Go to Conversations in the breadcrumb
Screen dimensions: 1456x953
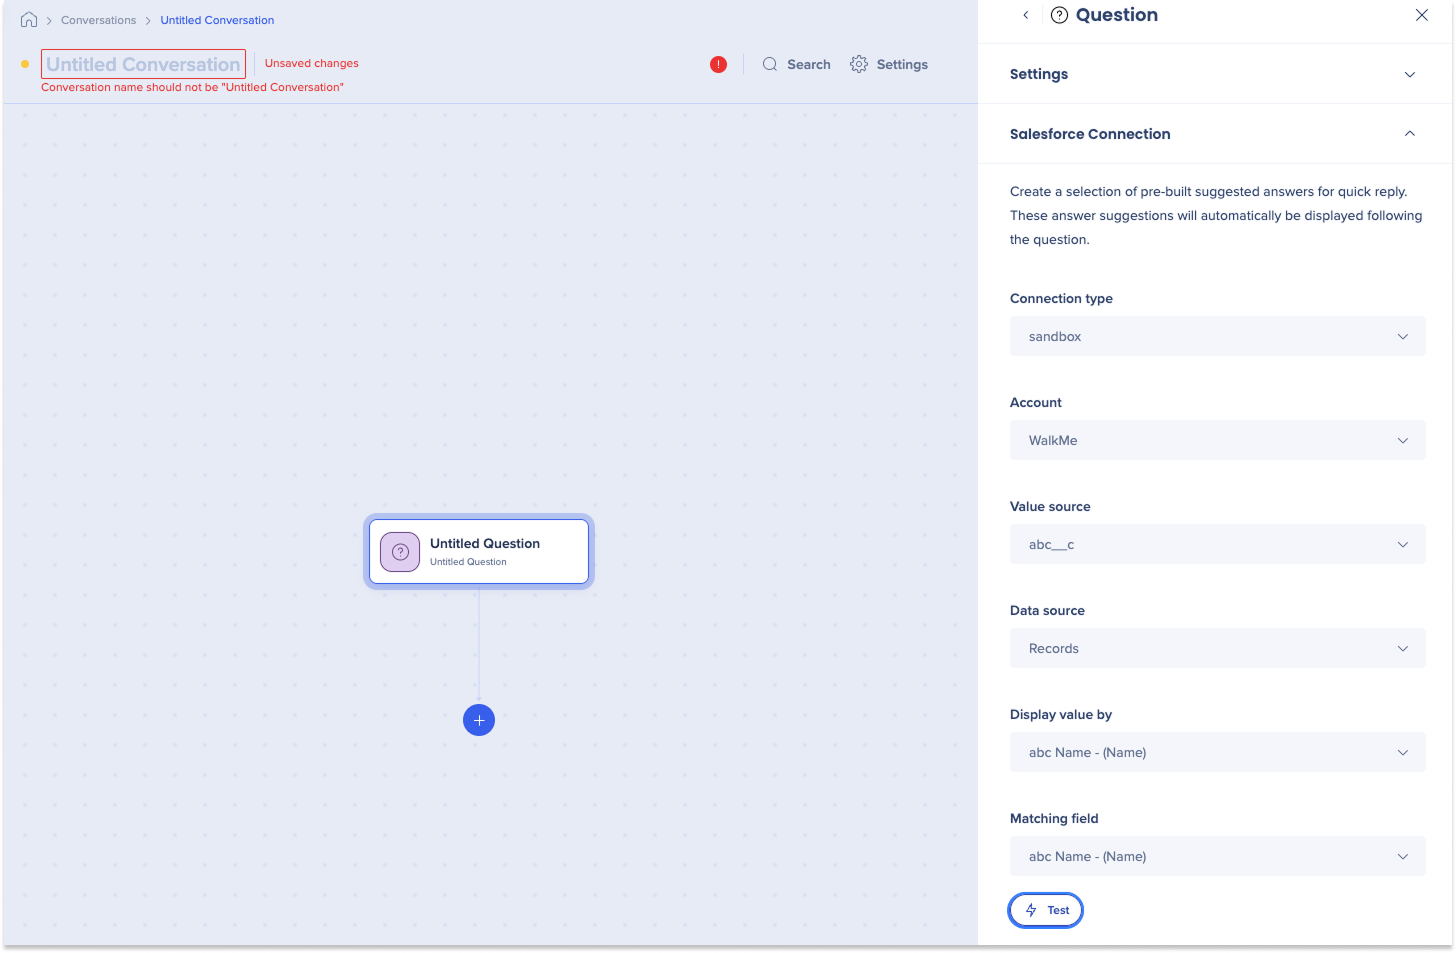(98, 20)
